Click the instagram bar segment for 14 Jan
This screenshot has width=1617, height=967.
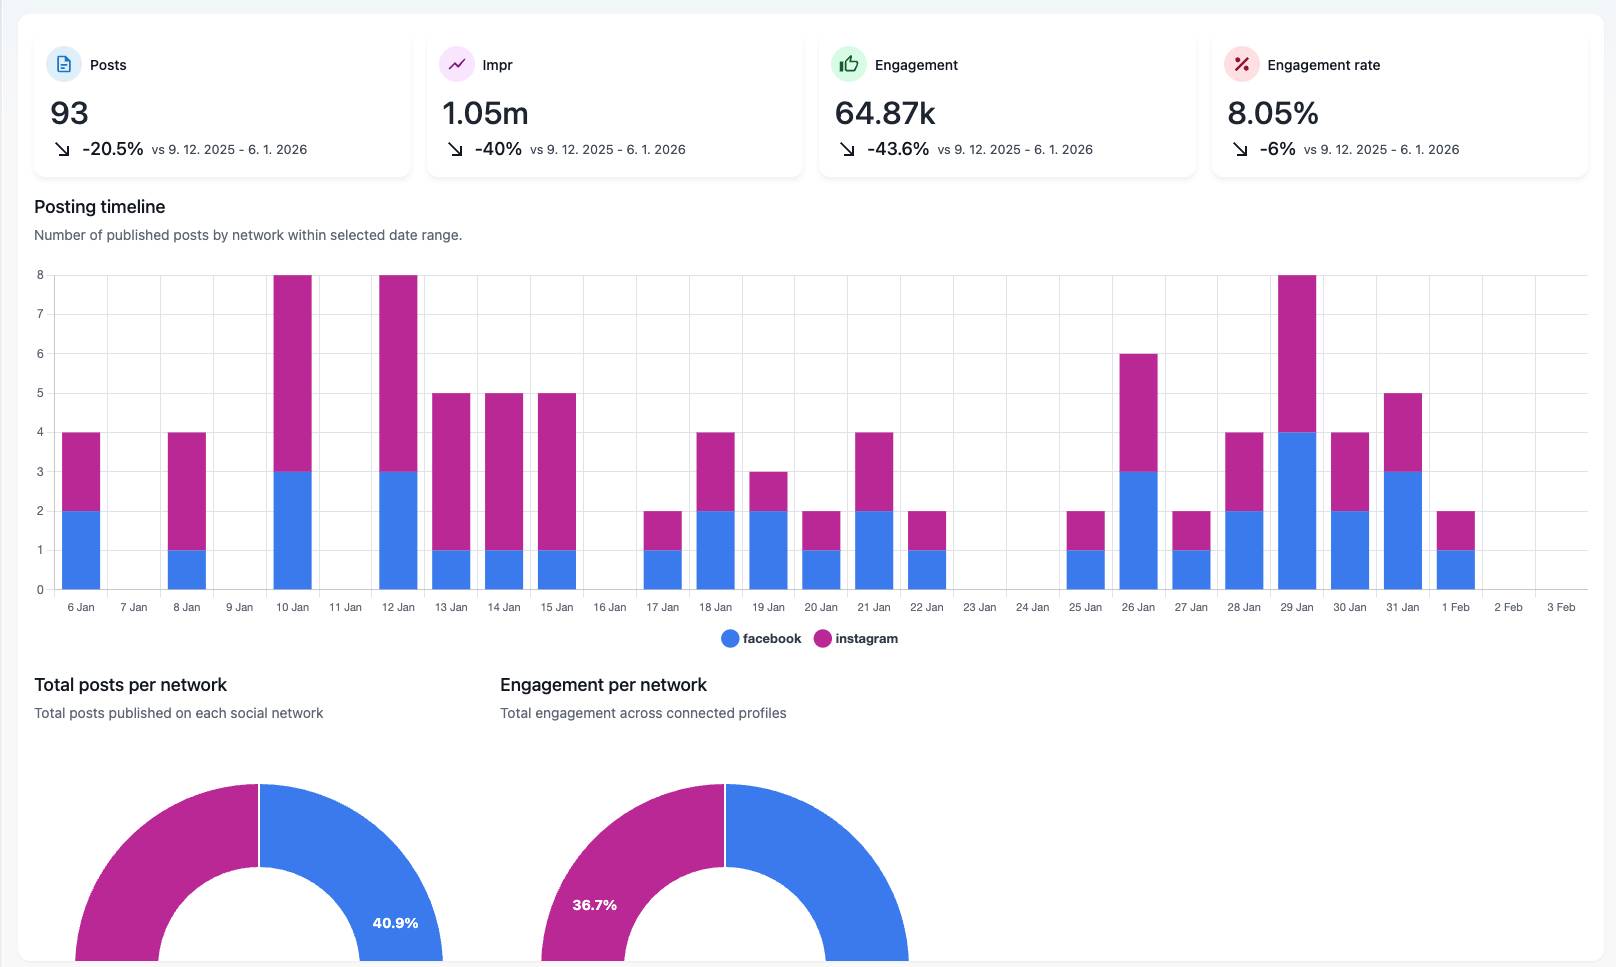(504, 472)
